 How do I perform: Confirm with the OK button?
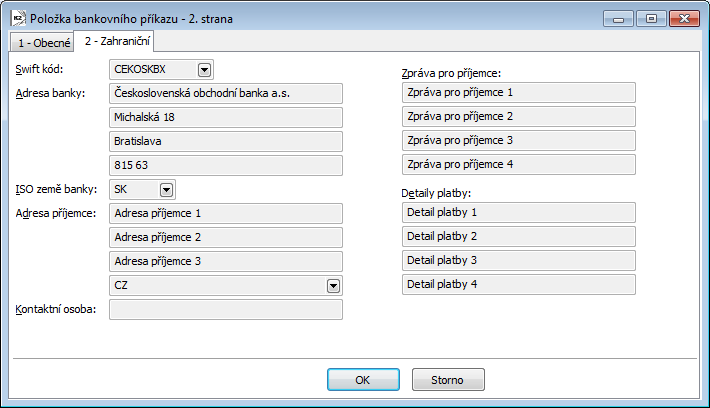pyautogui.click(x=363, y=379)
